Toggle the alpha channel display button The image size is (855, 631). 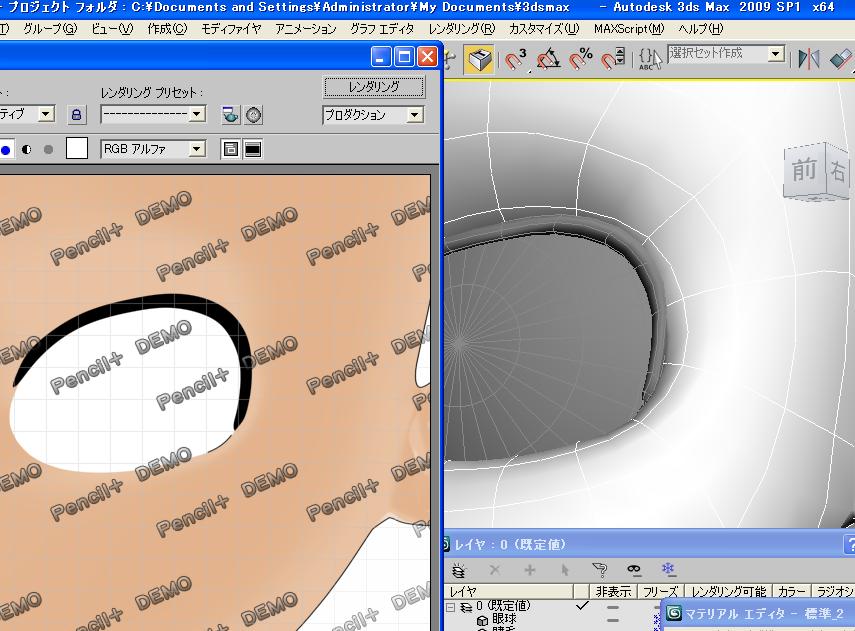(27, 149)
